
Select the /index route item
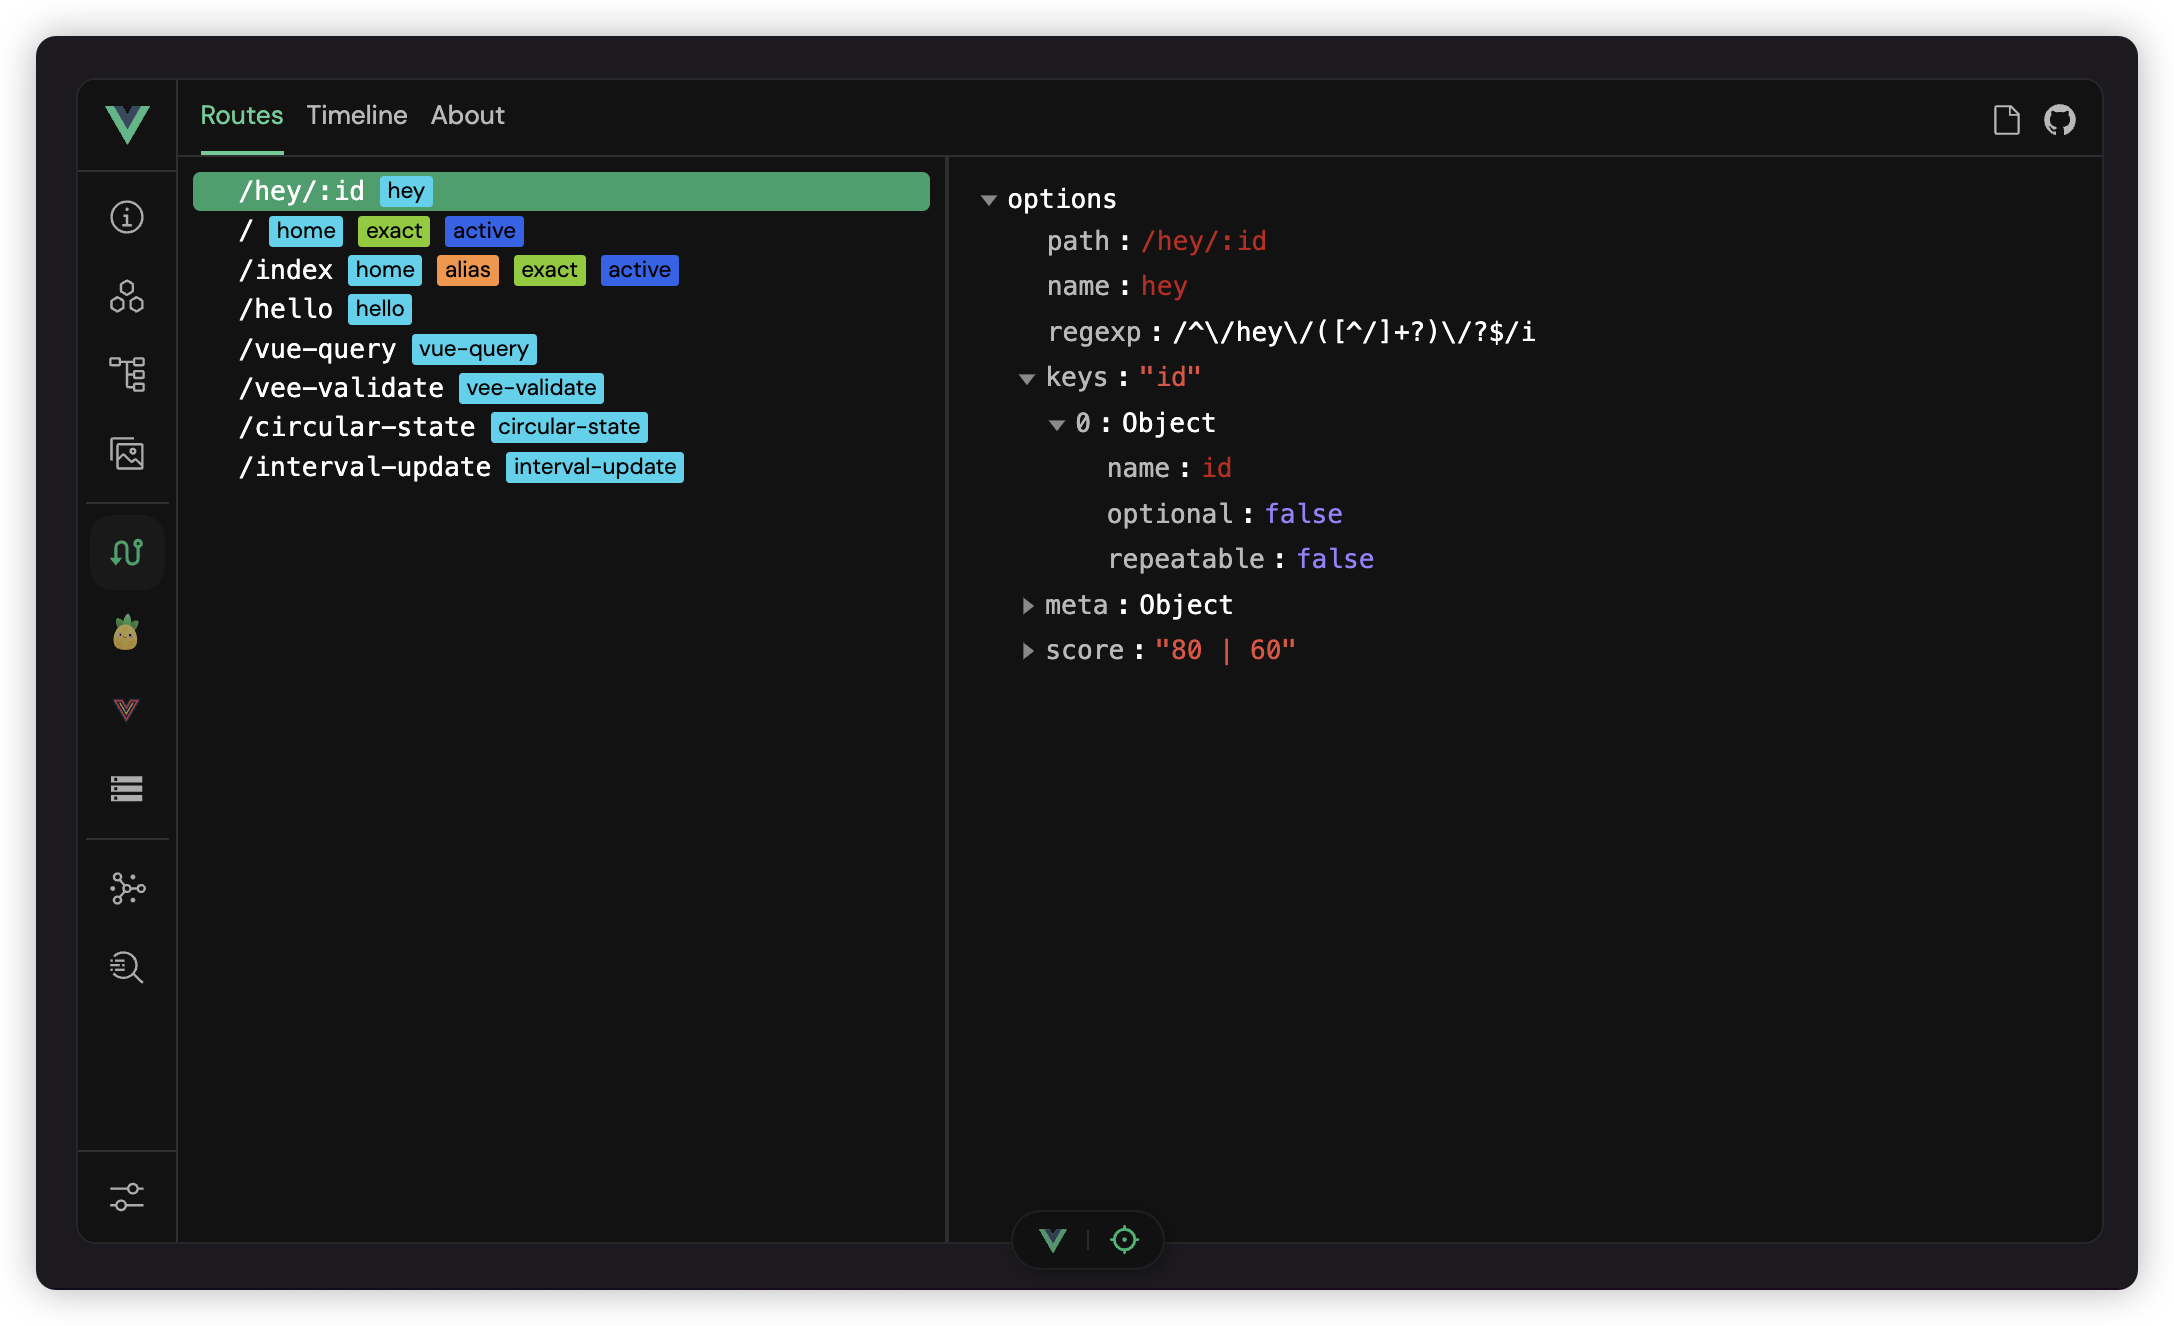click(x=286, y=269)
